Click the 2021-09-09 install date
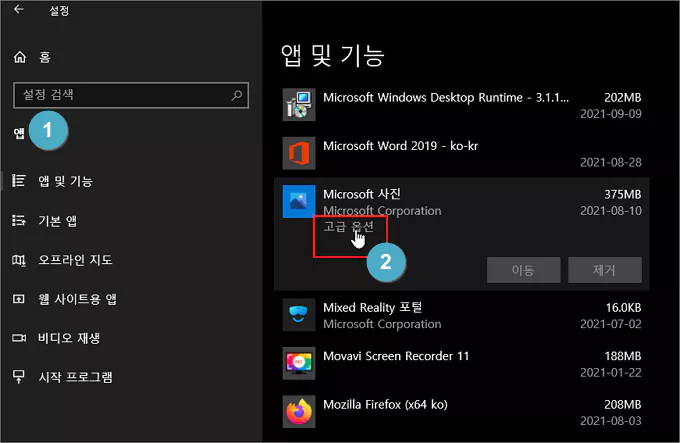680x443 pixels. pyautogui.click(x=611, y=114)
